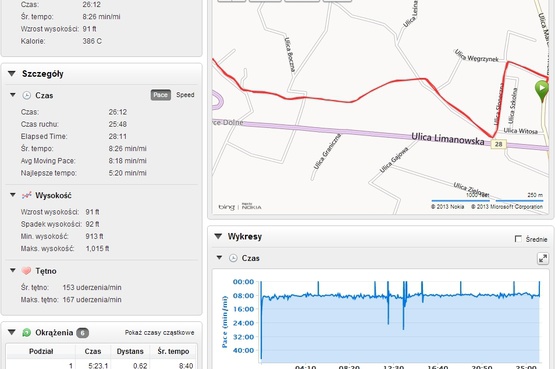The height and width of the screenshot is (369, 555).
Task: Expand the Czas chart to fullscreen
Action: tap(543, 259)
